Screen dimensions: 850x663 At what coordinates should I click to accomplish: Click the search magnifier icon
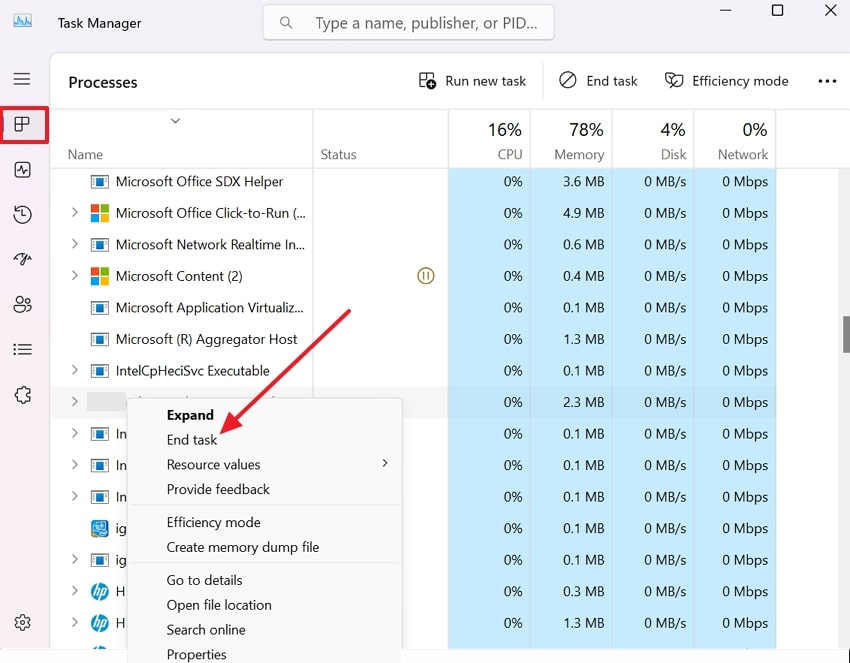(286, 23)
